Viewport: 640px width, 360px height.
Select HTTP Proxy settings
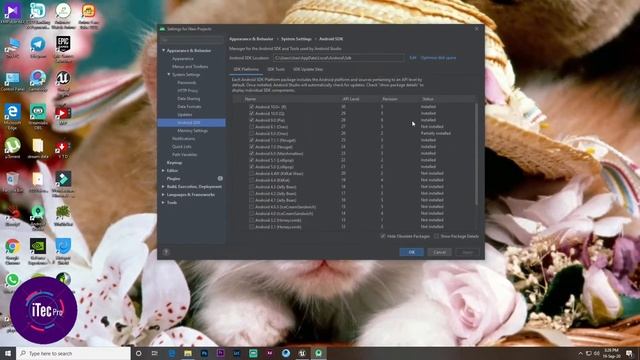tap(187, 91)
